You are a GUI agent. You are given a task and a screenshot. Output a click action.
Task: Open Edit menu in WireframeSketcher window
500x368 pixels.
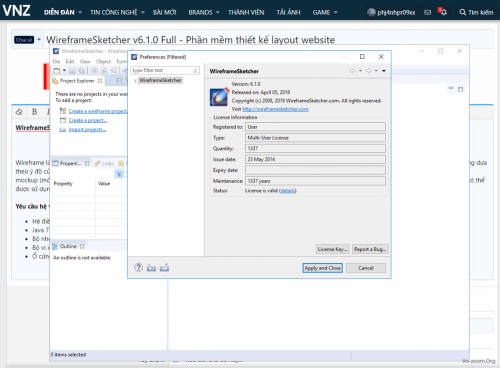point(70,61)
